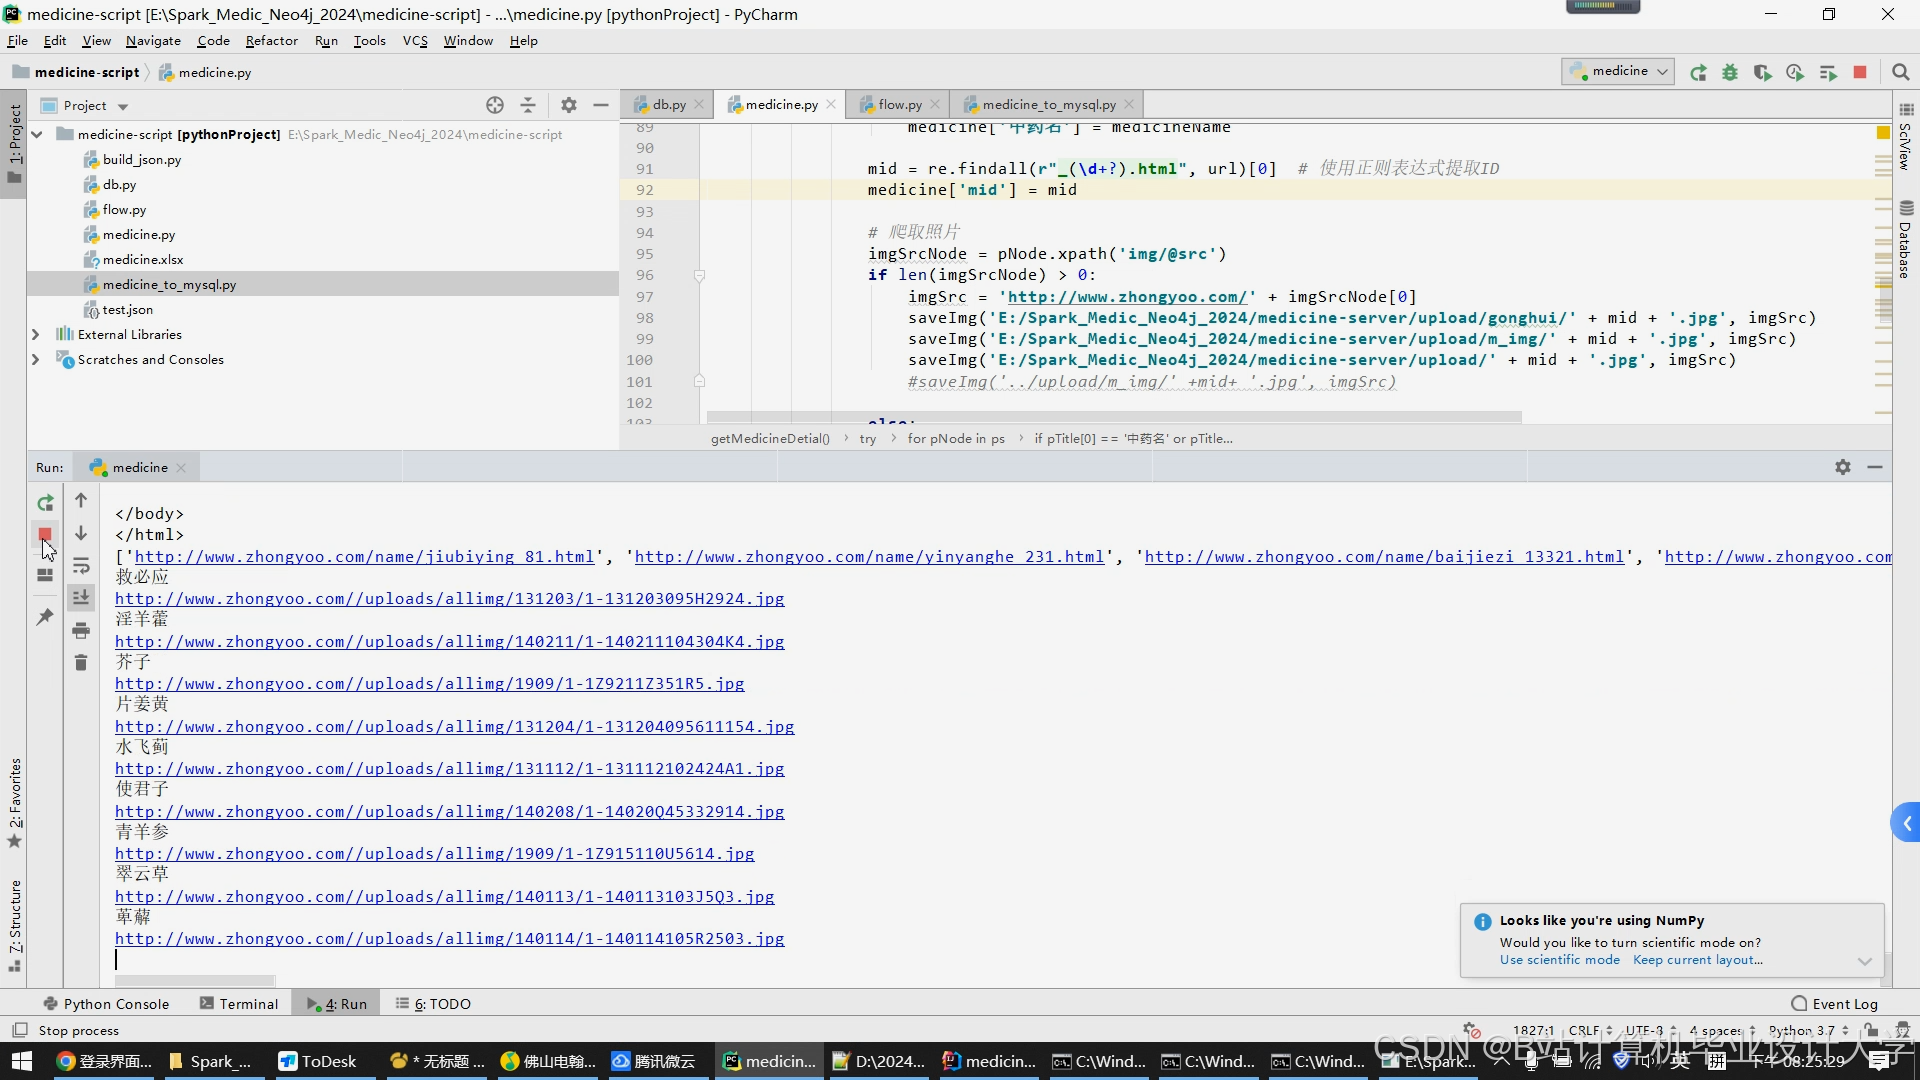This screenshot has width=1920, height=1080.
Task: Toggle soft-wrap in Run console
Action: coord(81,566)
